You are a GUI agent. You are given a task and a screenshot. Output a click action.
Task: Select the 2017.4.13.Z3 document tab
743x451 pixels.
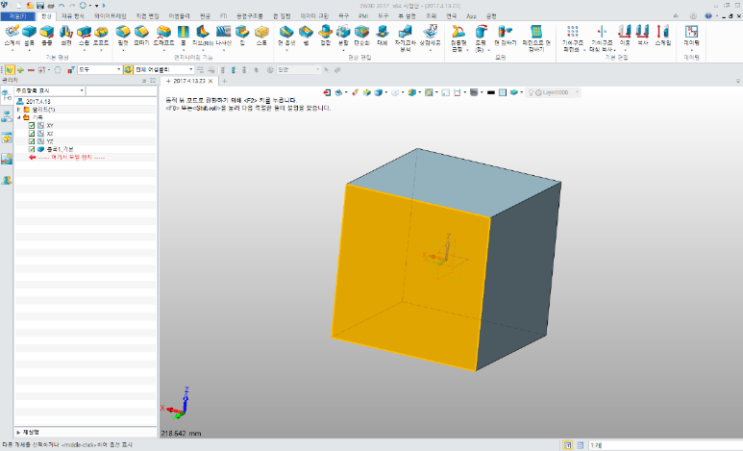(x=189, y=81)
